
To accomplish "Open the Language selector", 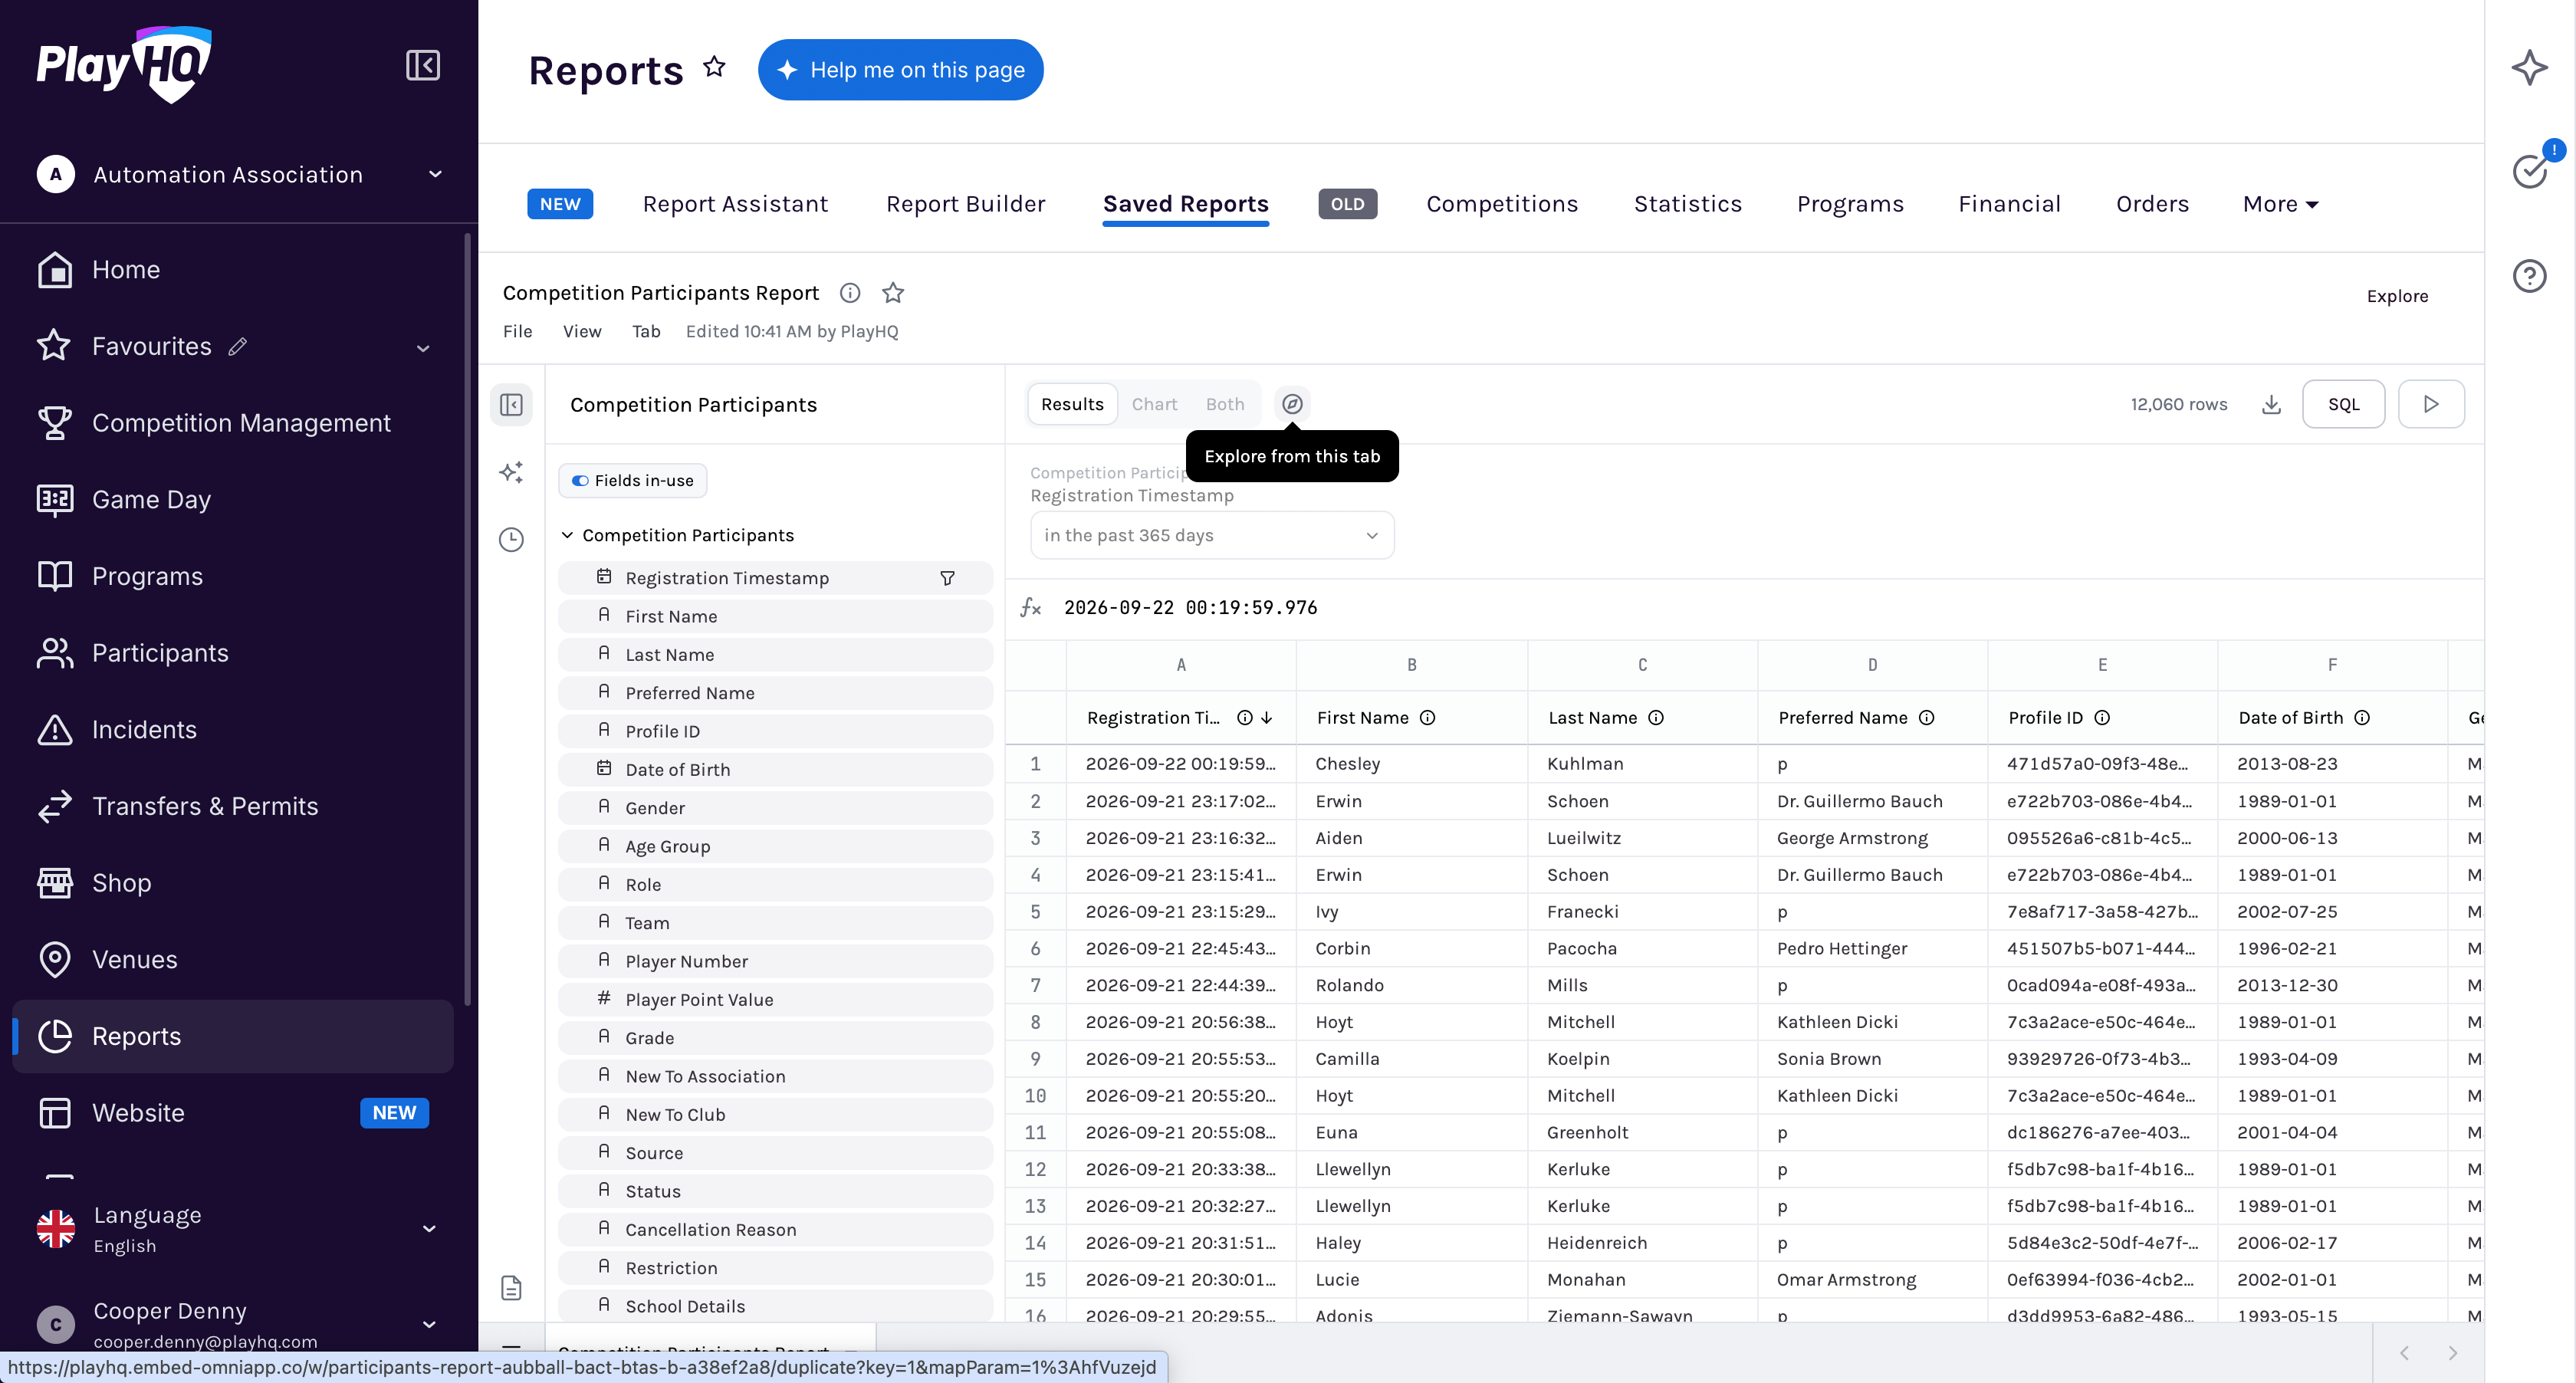I will (237, 1228).
